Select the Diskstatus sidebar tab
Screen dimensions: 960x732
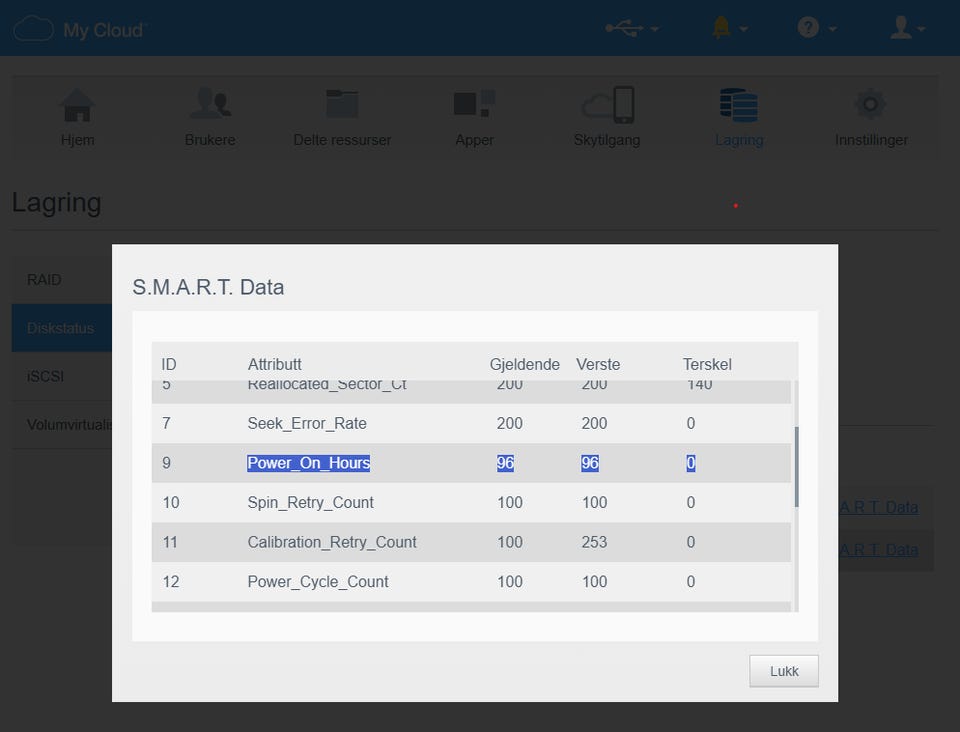[61, 328]
